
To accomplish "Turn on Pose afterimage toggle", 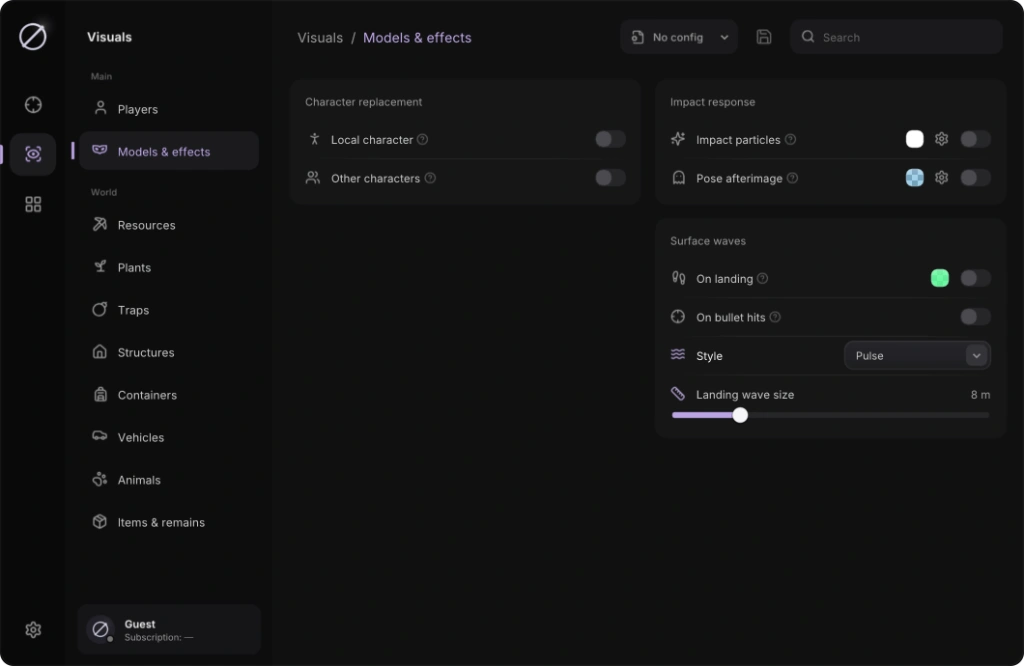I will pos(975,178).
